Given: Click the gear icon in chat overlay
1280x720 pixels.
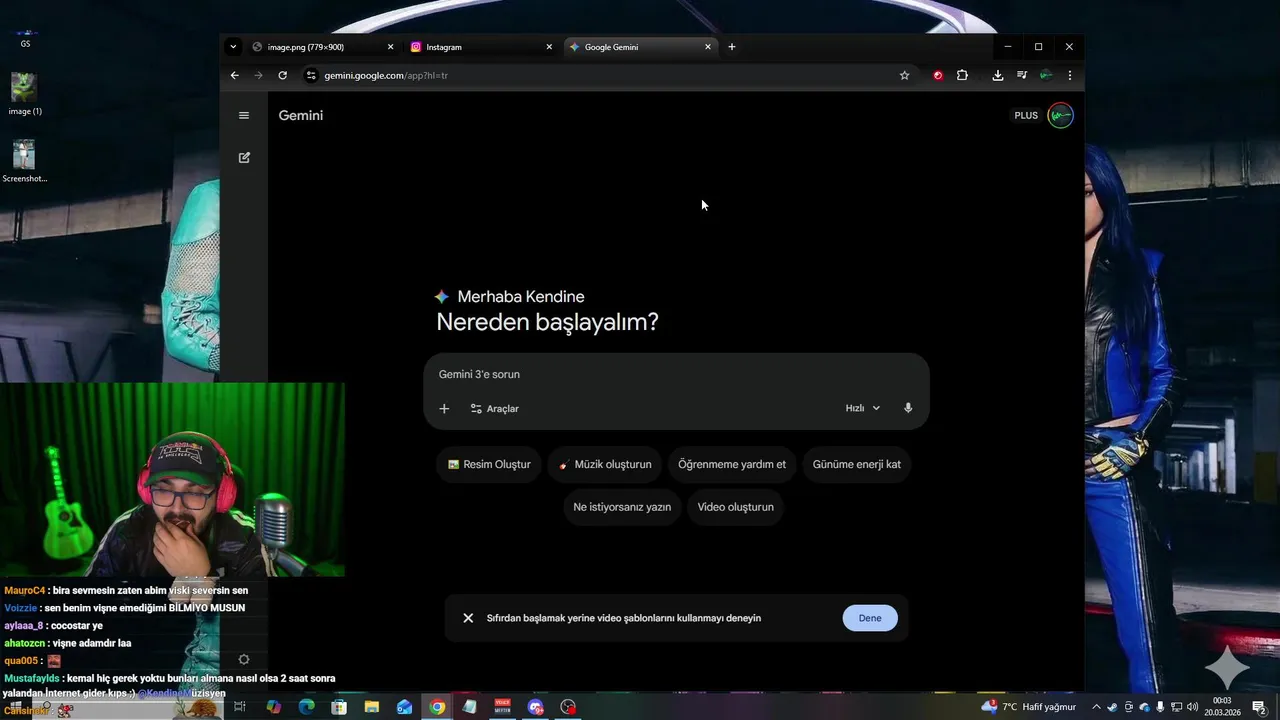Looking at the screenshot, I should 244,660.
